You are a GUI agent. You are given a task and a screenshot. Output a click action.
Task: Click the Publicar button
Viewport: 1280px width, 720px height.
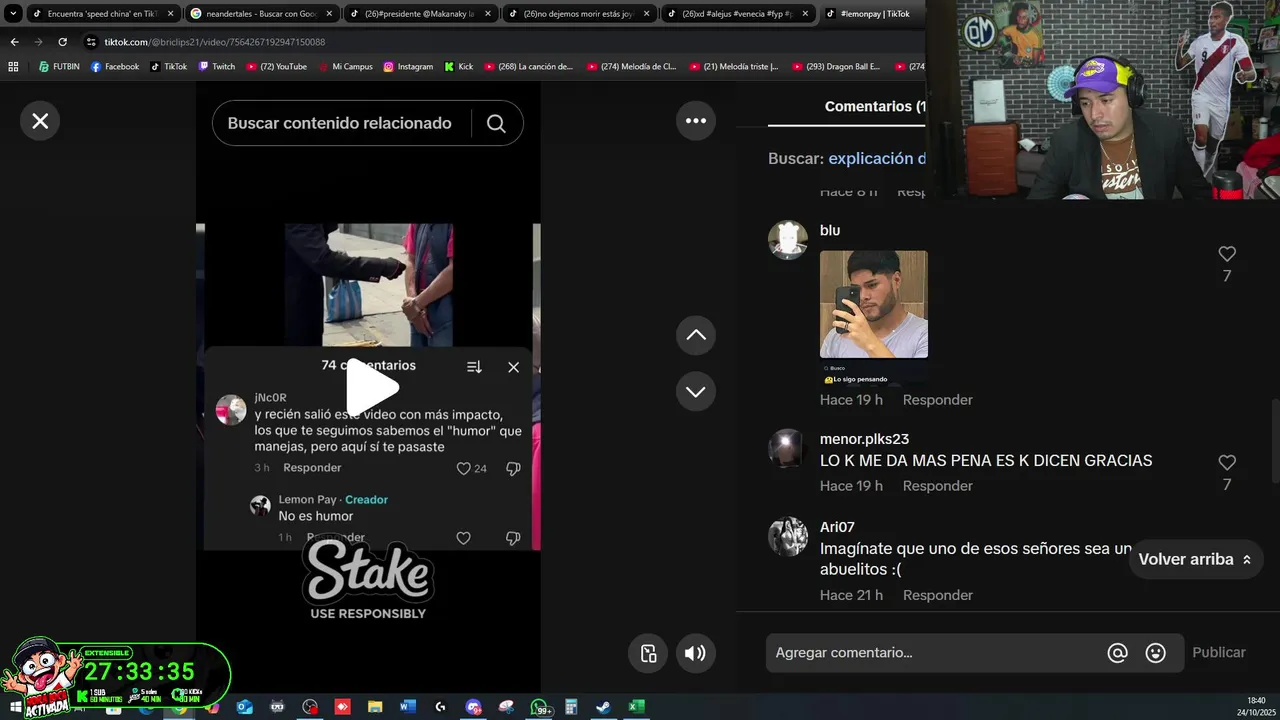point(1218,653)
